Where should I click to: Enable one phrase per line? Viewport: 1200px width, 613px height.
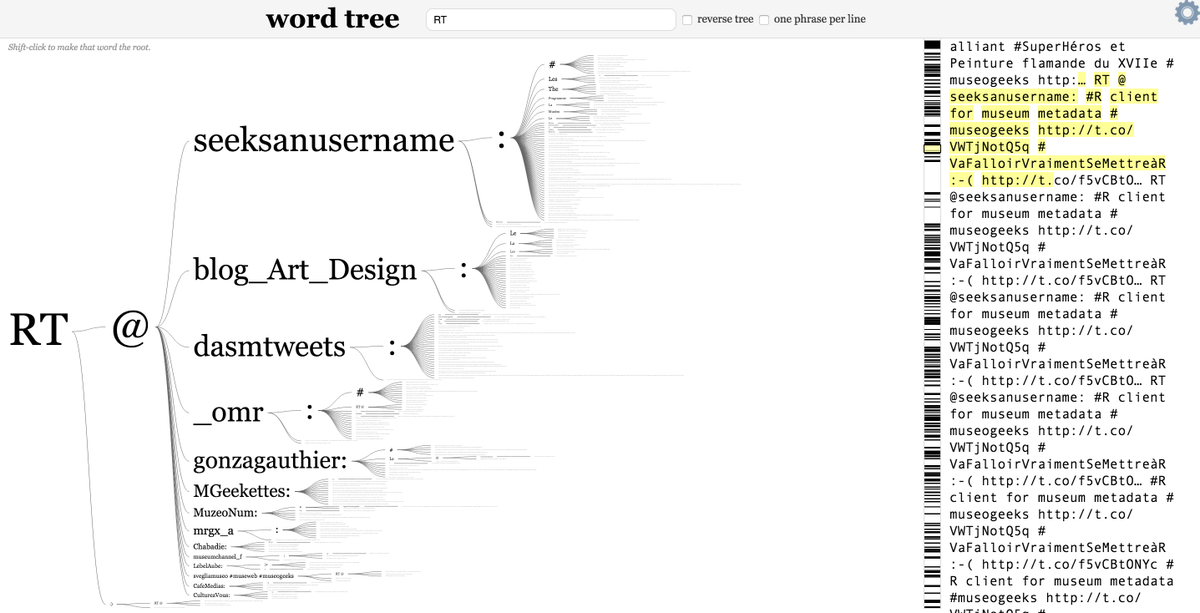[x=763, y=18]
